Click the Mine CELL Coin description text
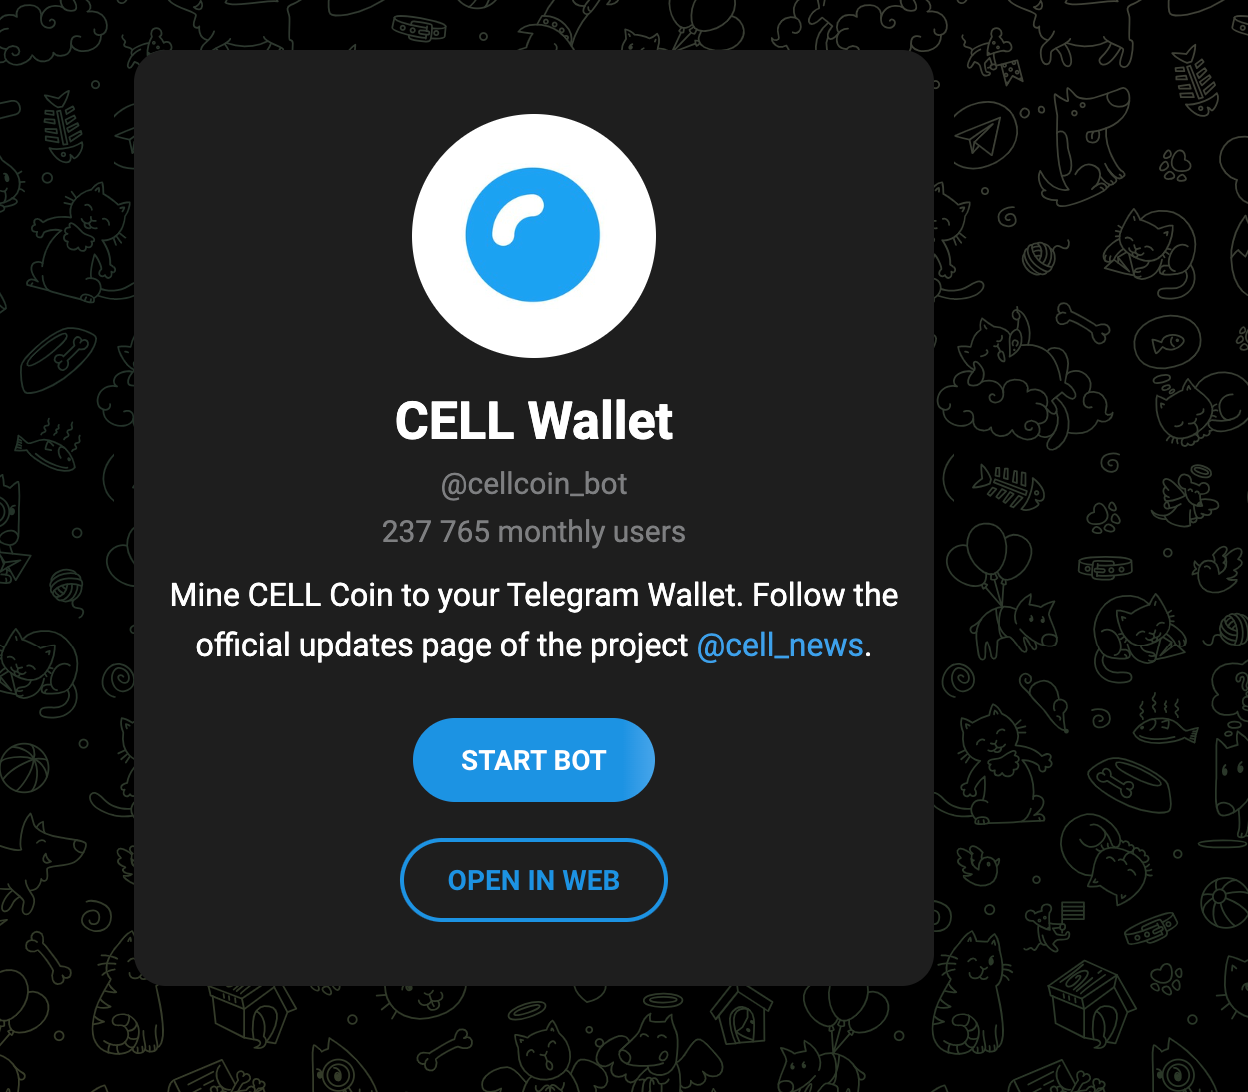The image size is (1248, 1092). point(534,620)
